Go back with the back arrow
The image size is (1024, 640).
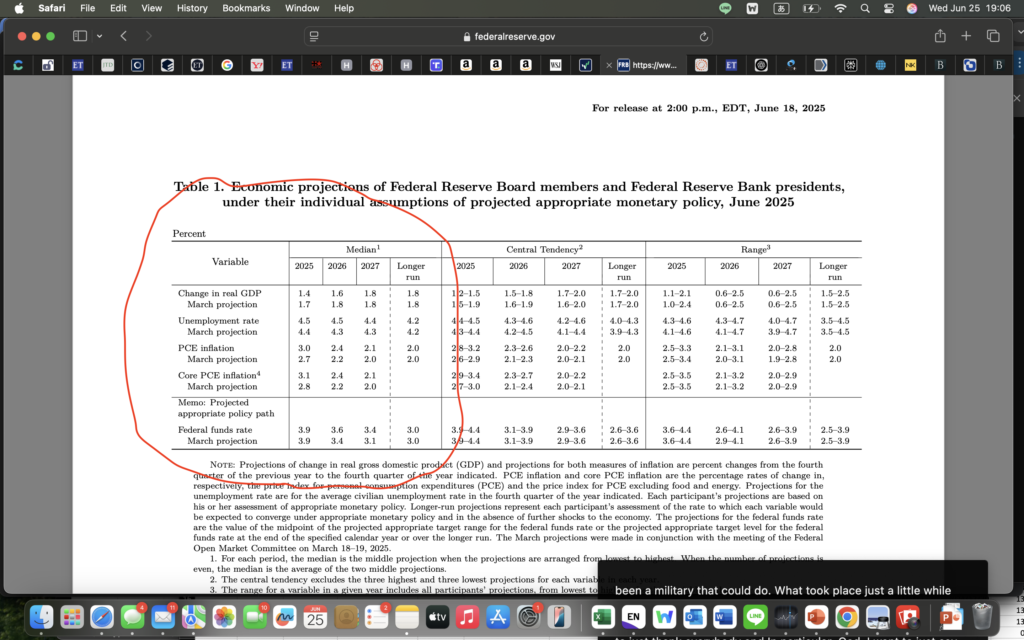point(124,36)
